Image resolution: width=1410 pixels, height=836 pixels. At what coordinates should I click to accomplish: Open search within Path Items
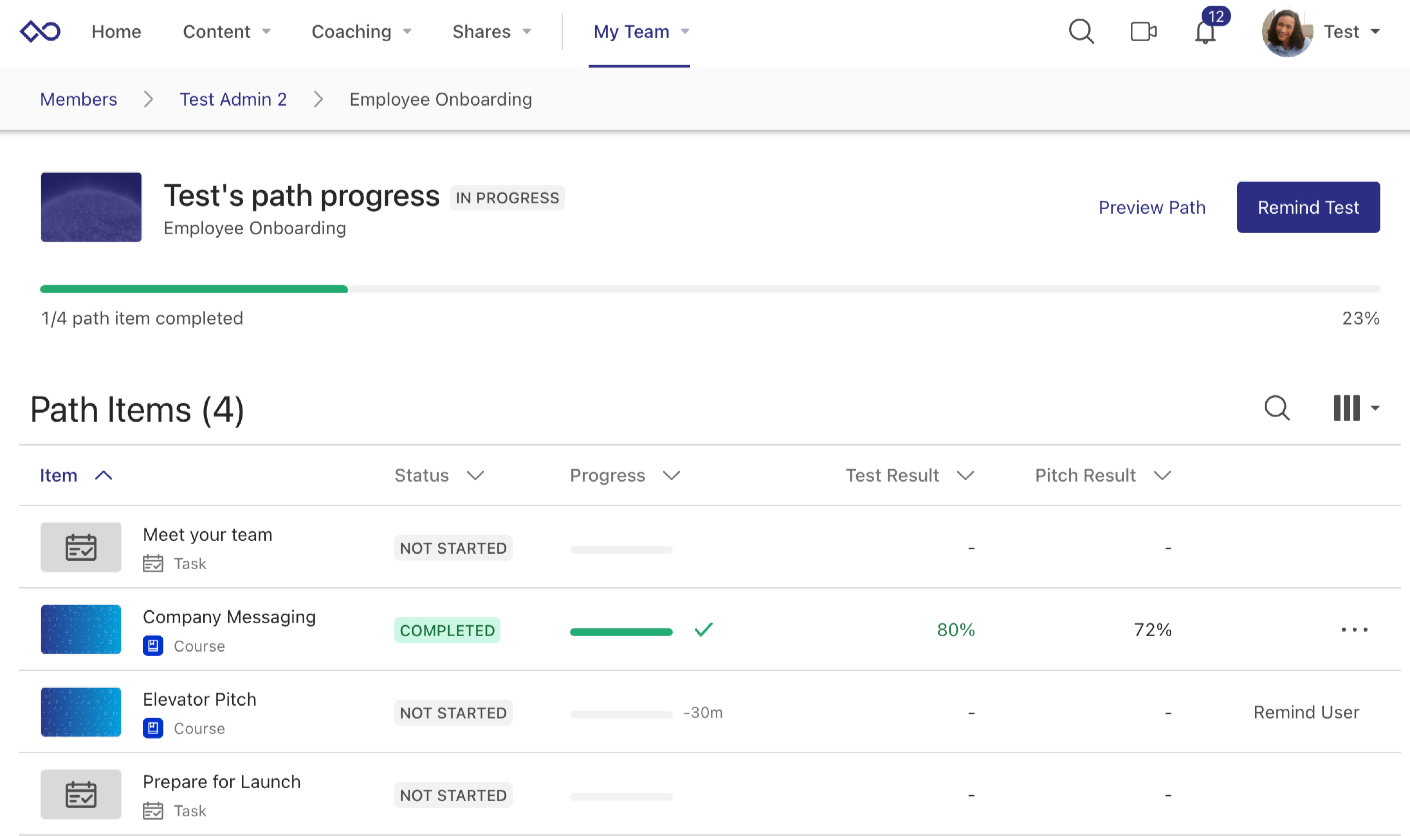pyautogui.click(x=1277, y=408)
